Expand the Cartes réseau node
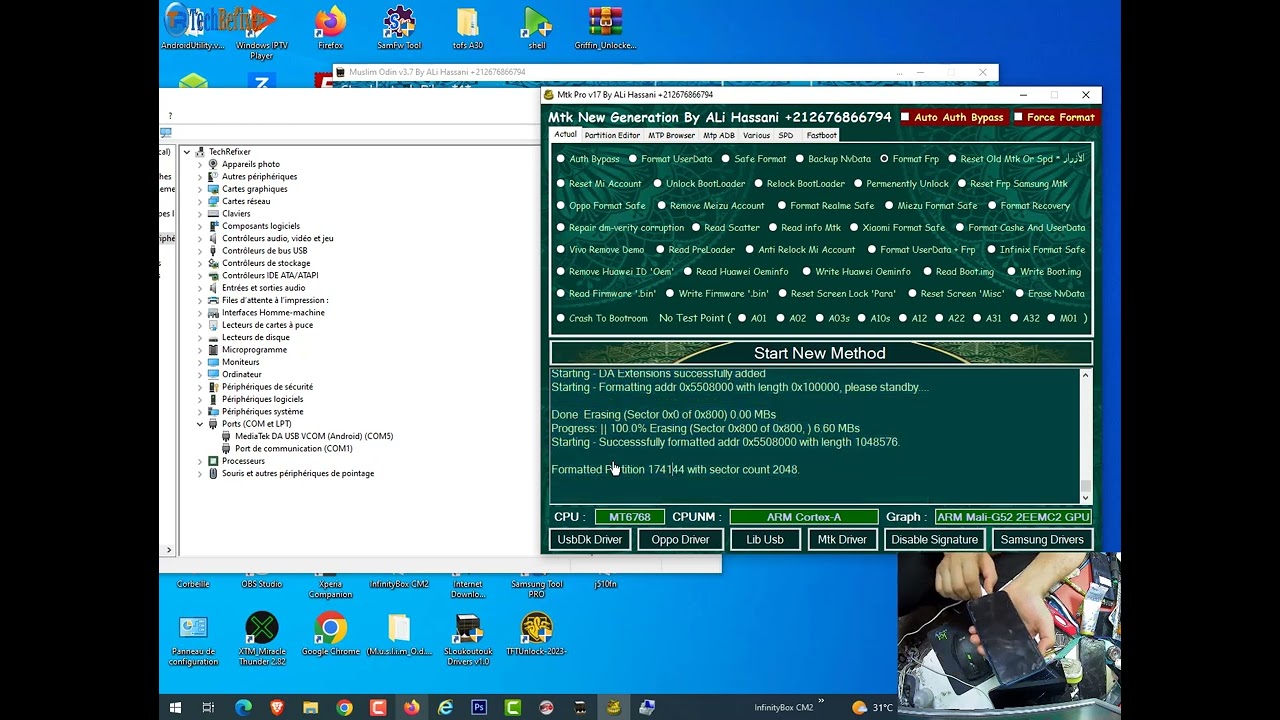Screen dimensions: 1280x720 (200, 201)
